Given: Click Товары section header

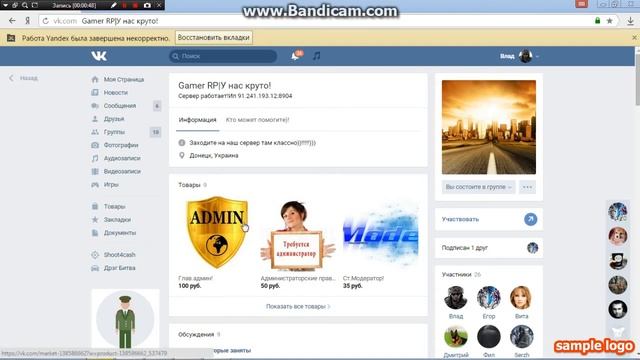Looking at the screenshot, I should point(189,185).
